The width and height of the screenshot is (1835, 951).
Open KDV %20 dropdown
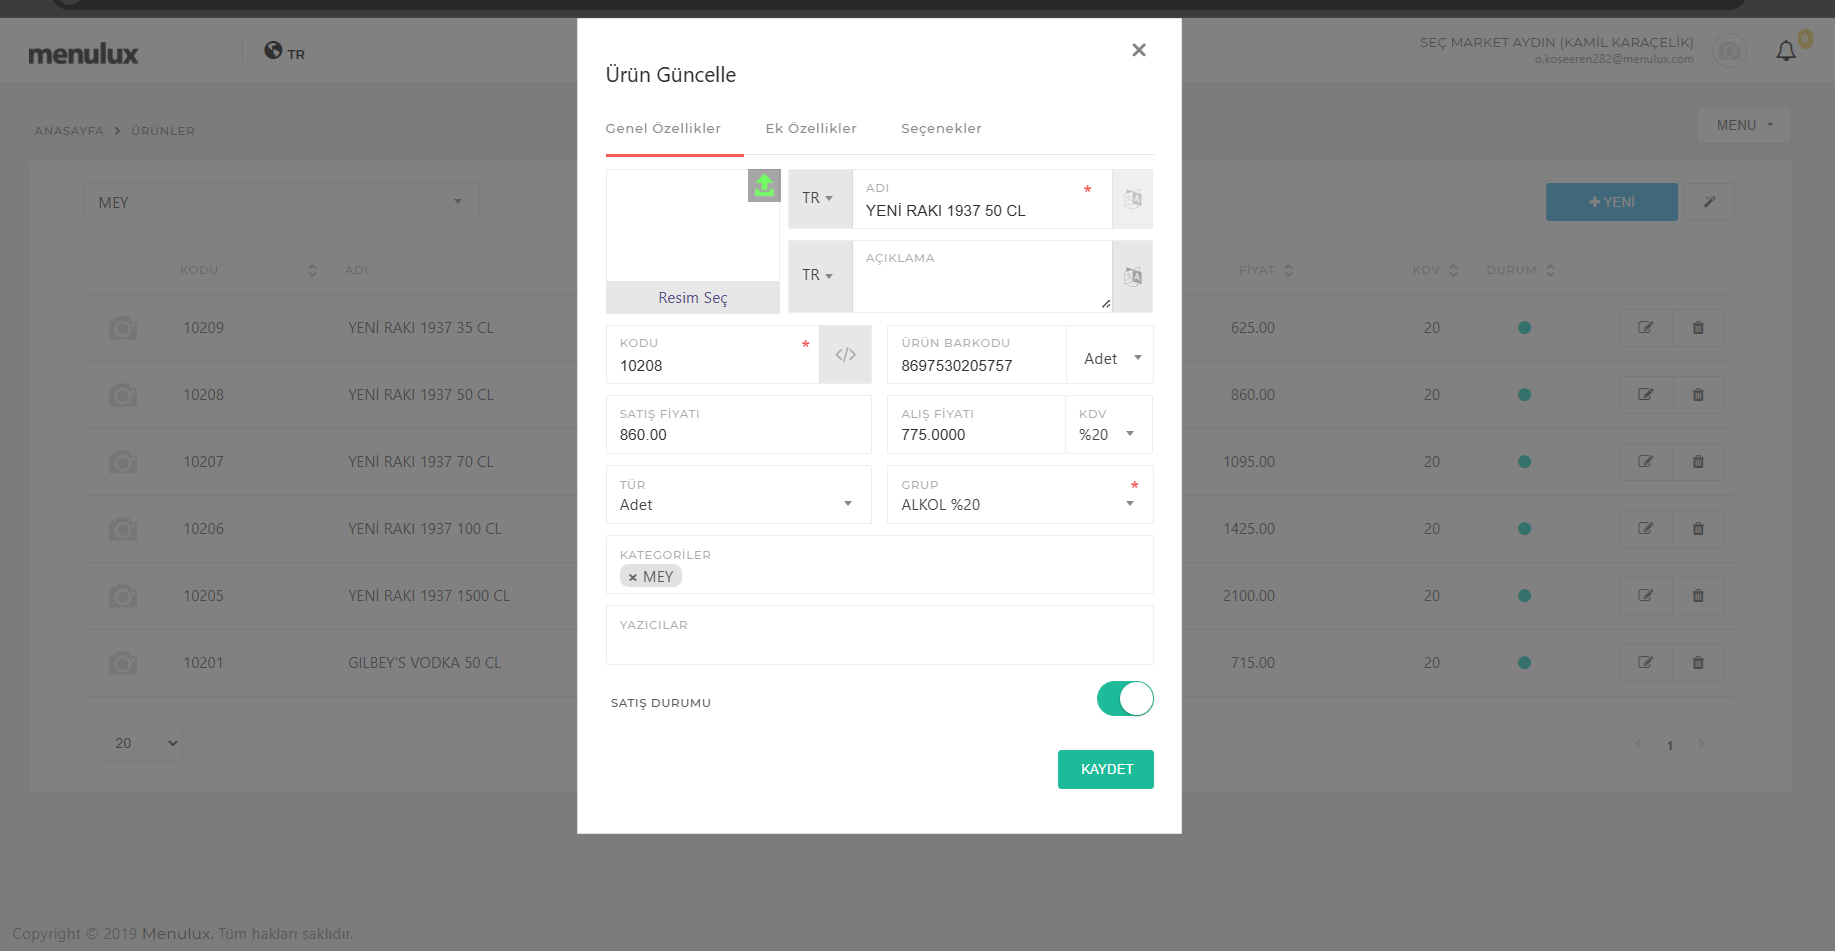pos(1108,425)
